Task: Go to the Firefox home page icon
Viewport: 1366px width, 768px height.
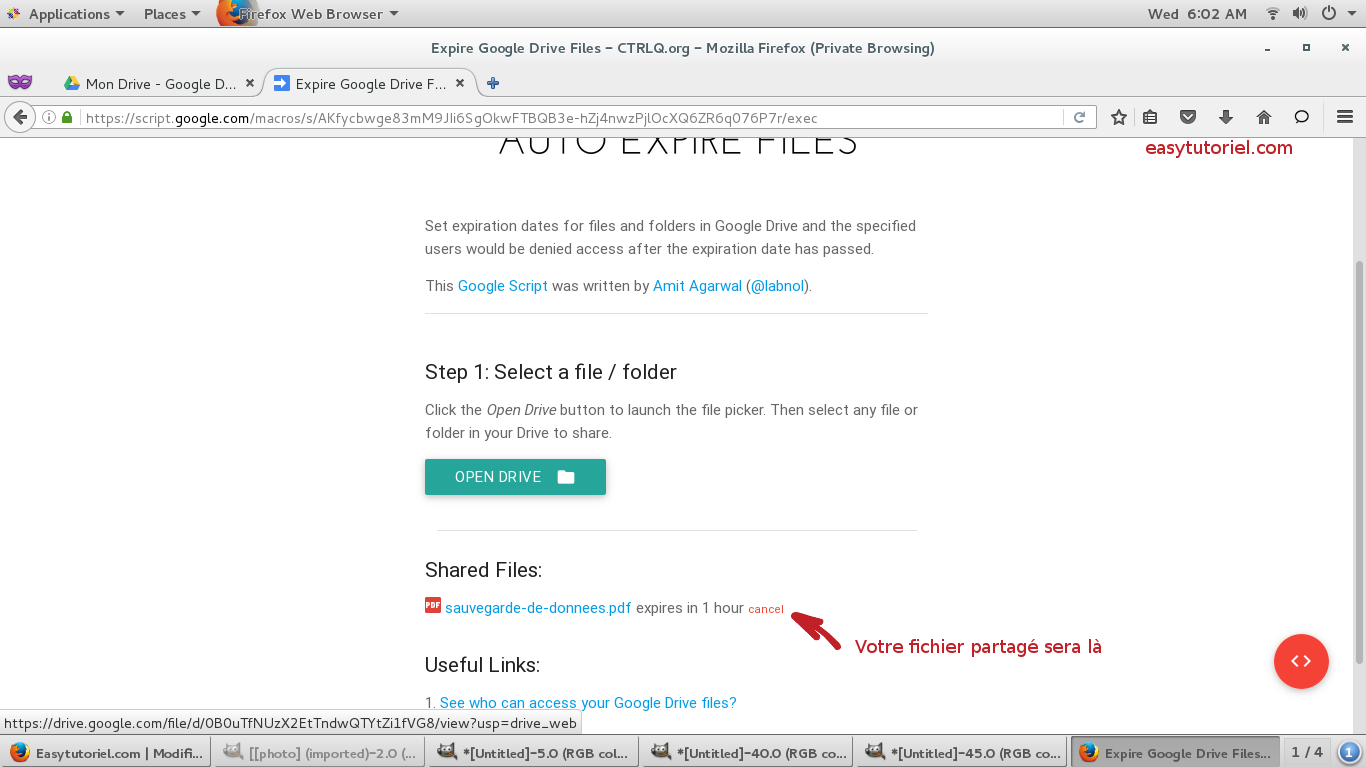Action: pos(1264,117)
